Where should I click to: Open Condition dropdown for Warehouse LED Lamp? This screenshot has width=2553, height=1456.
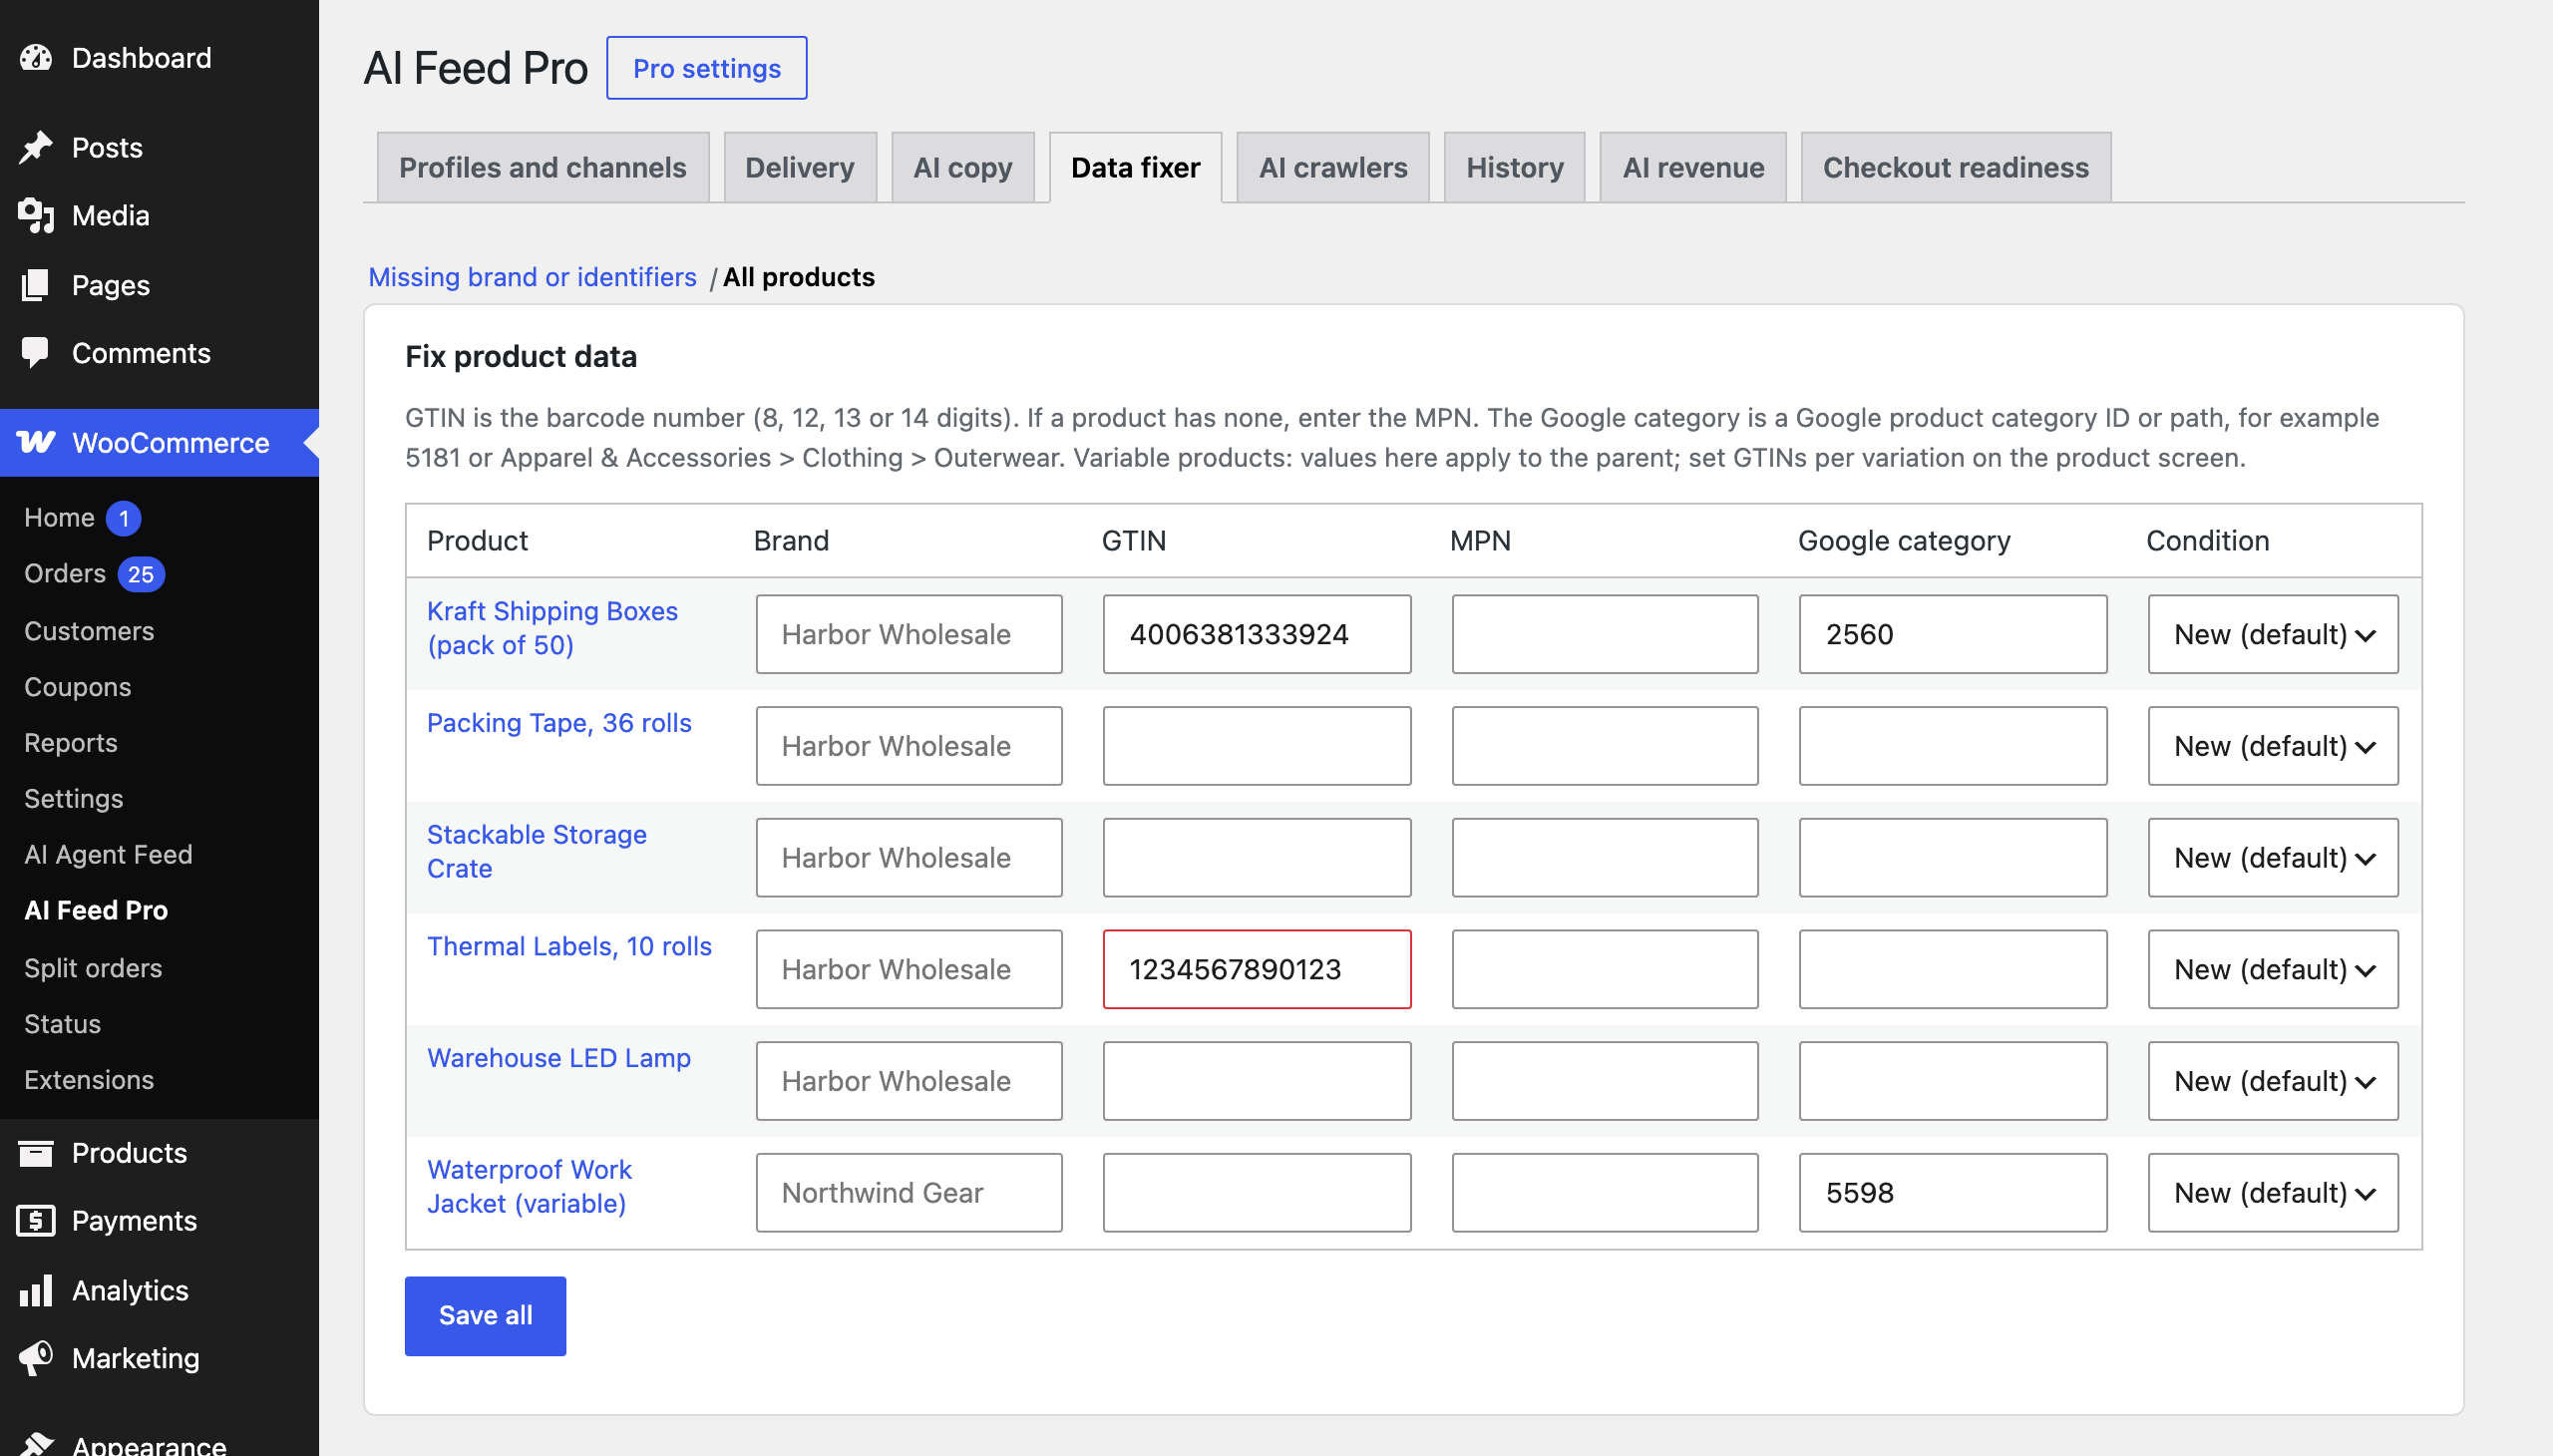click(2272, 1081)
